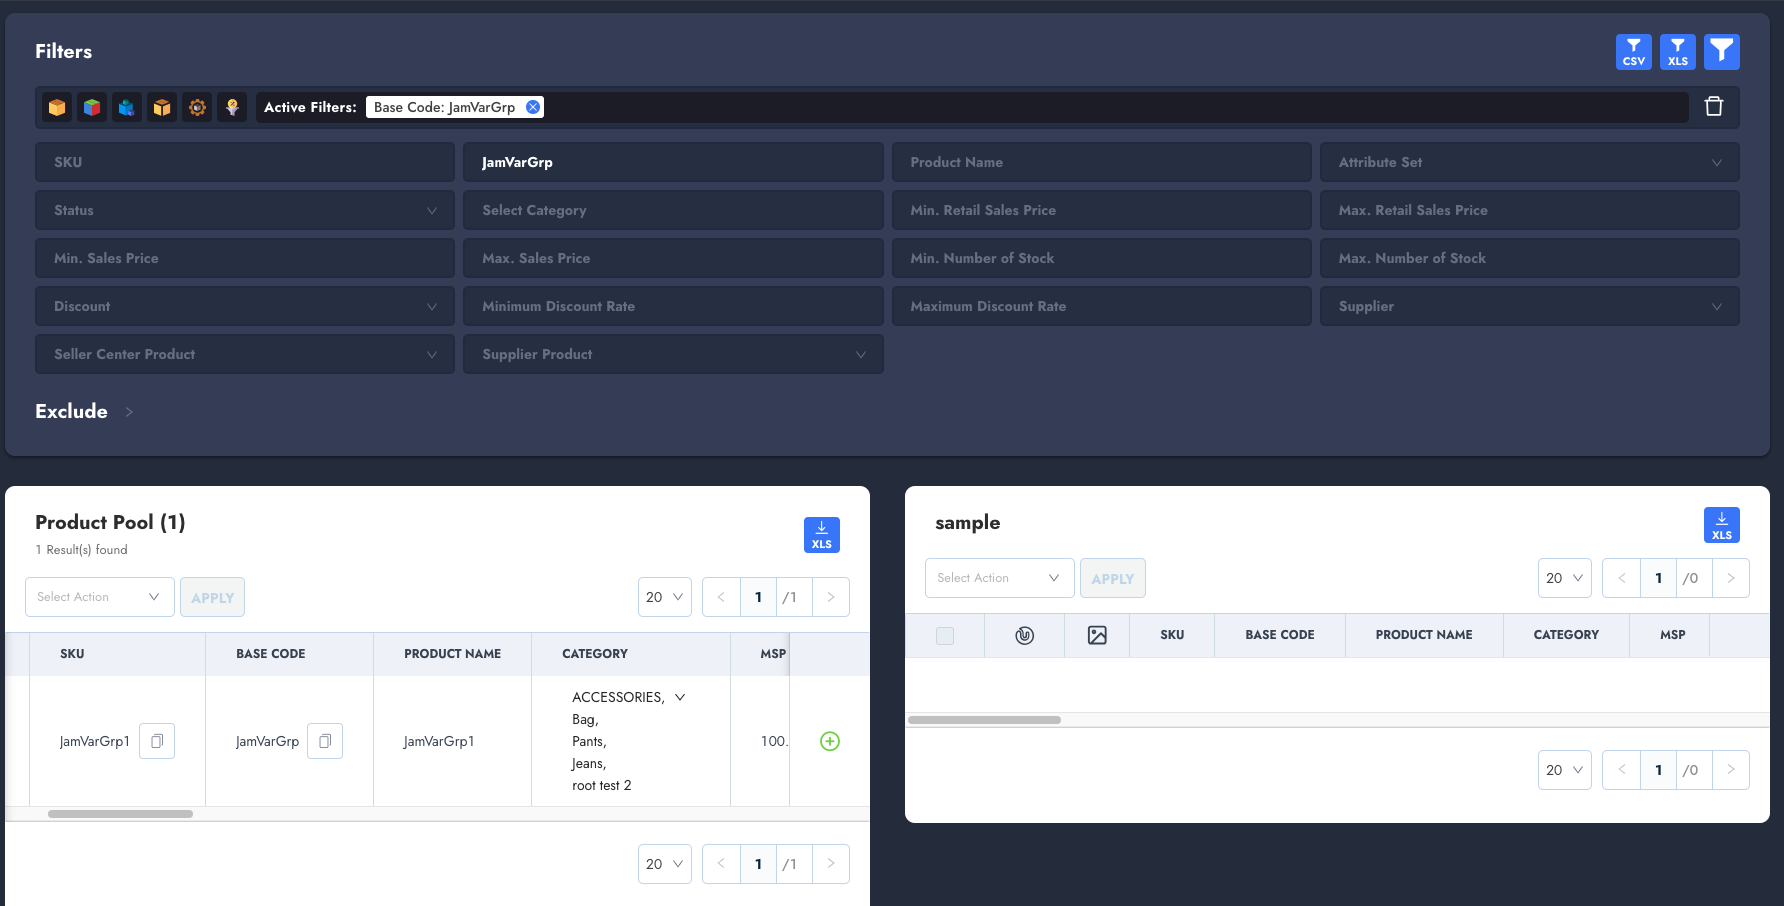Remove the Base Code: JamVarGrp filter chip
Screen dimensions: 1784x906
pyautogui.click(x=533, y=107)
